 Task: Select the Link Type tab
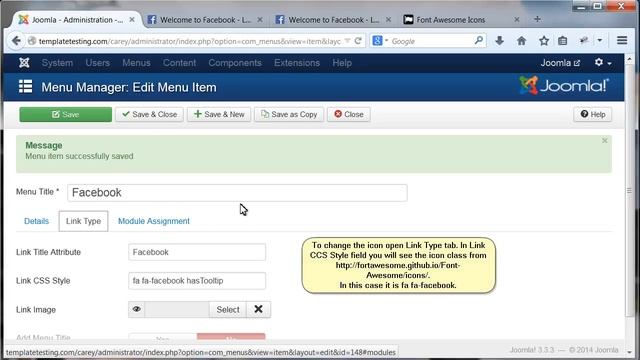(83, 221)
